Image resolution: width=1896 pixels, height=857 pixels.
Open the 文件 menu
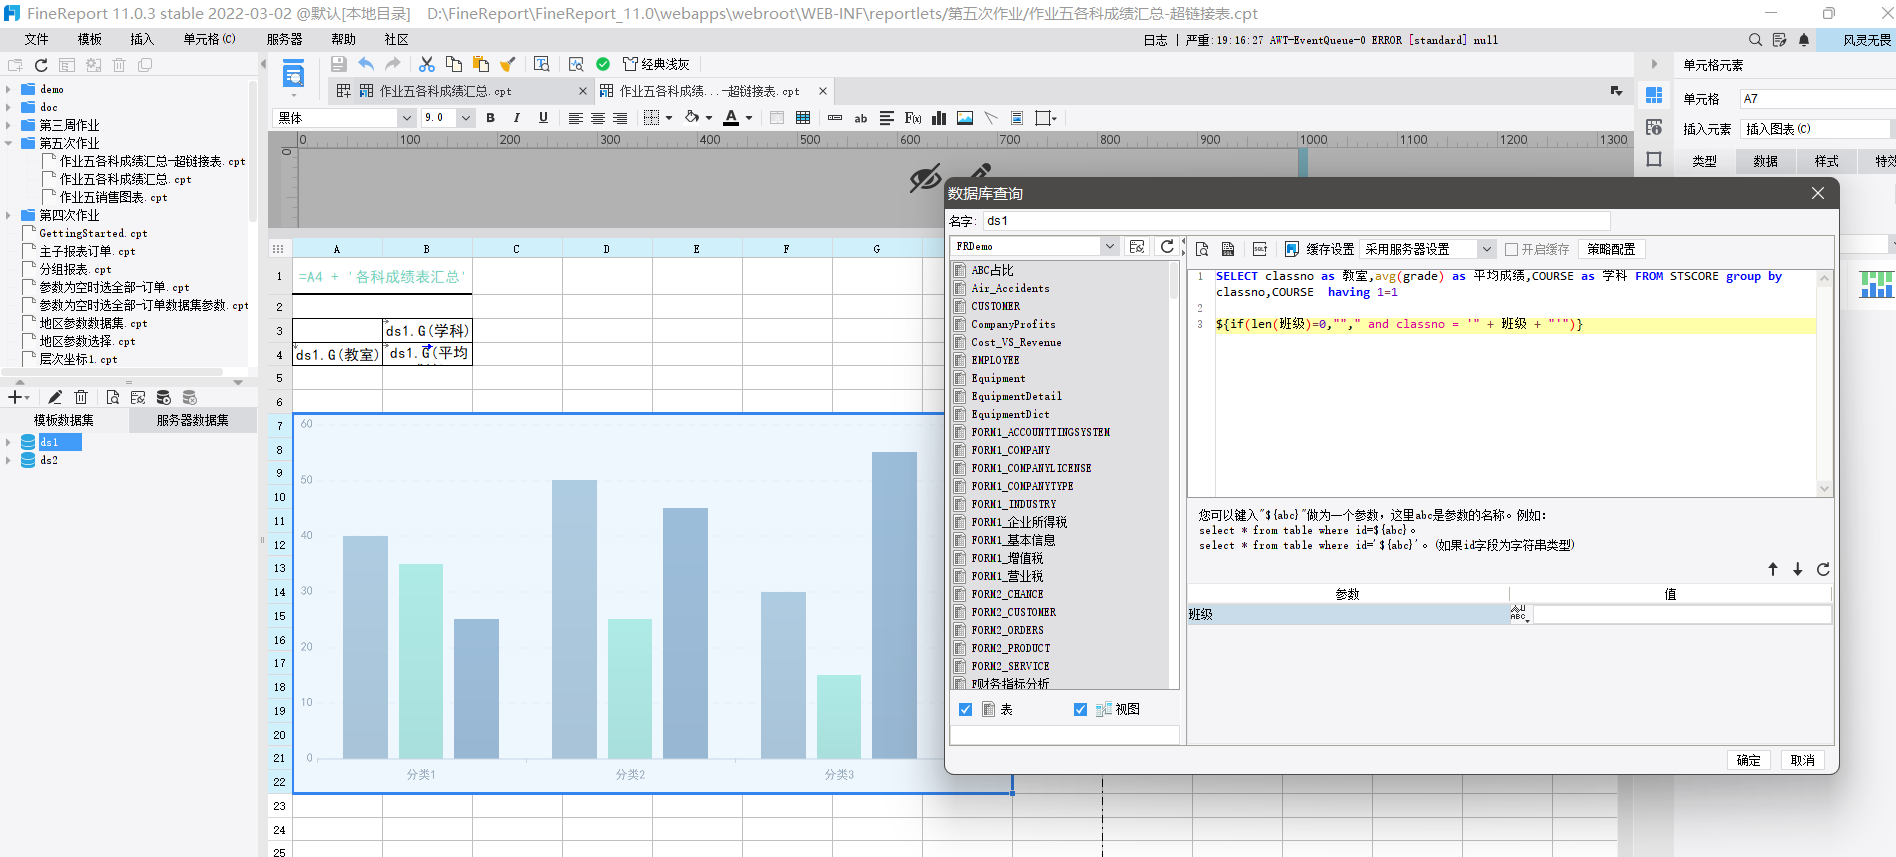[x=37, y=39]
